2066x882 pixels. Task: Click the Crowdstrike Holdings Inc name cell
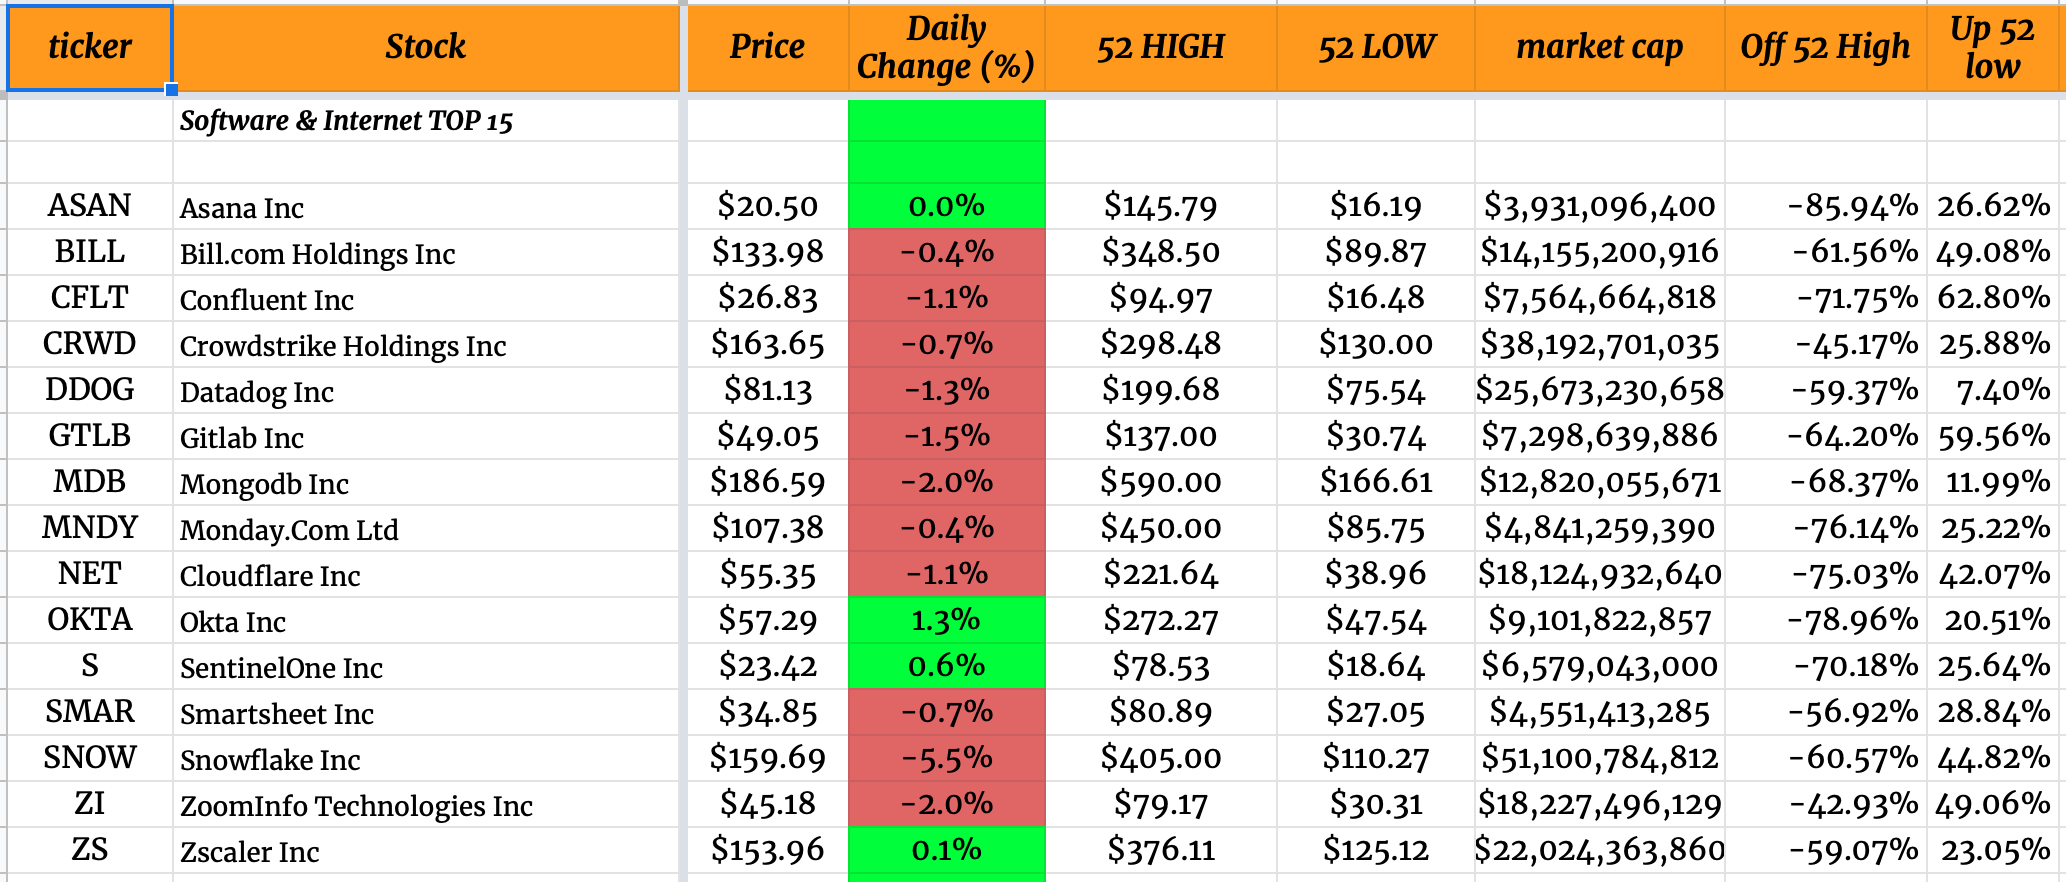click(343, 346)
